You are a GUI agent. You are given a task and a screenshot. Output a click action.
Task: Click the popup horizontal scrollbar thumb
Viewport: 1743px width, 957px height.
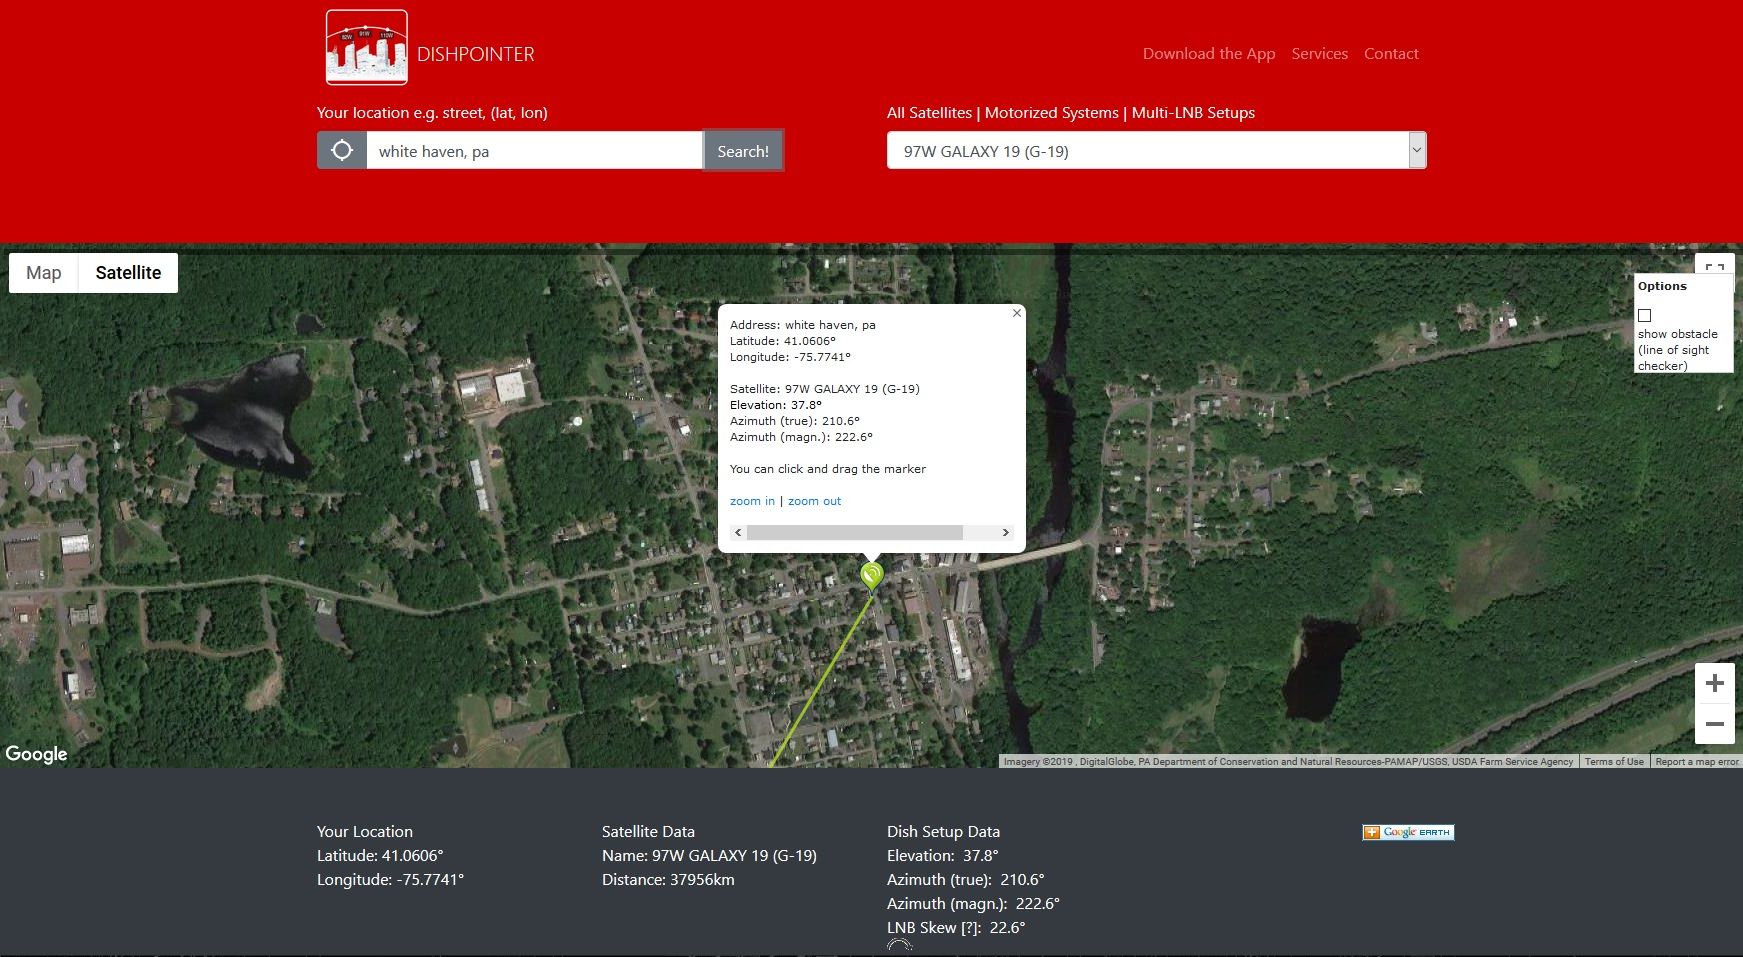coord(855,532)
